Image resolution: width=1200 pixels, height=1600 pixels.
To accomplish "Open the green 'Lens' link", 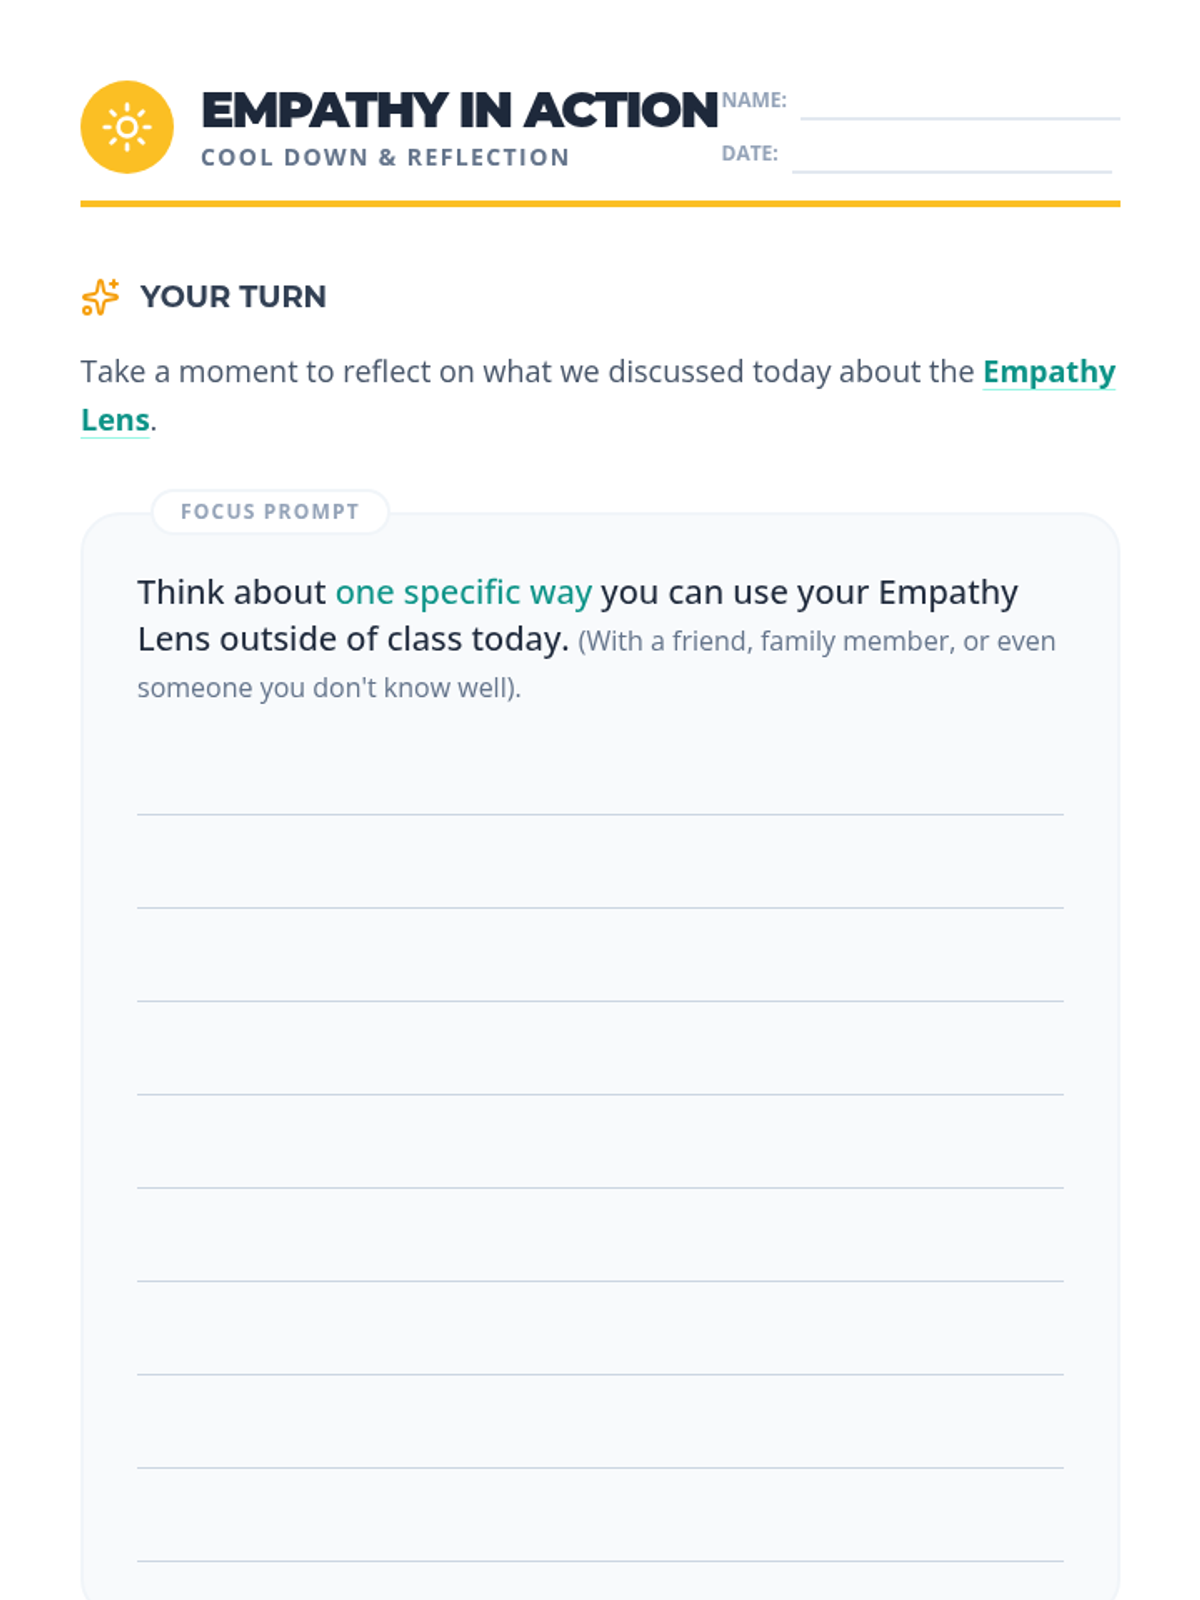I will point(115,420).
